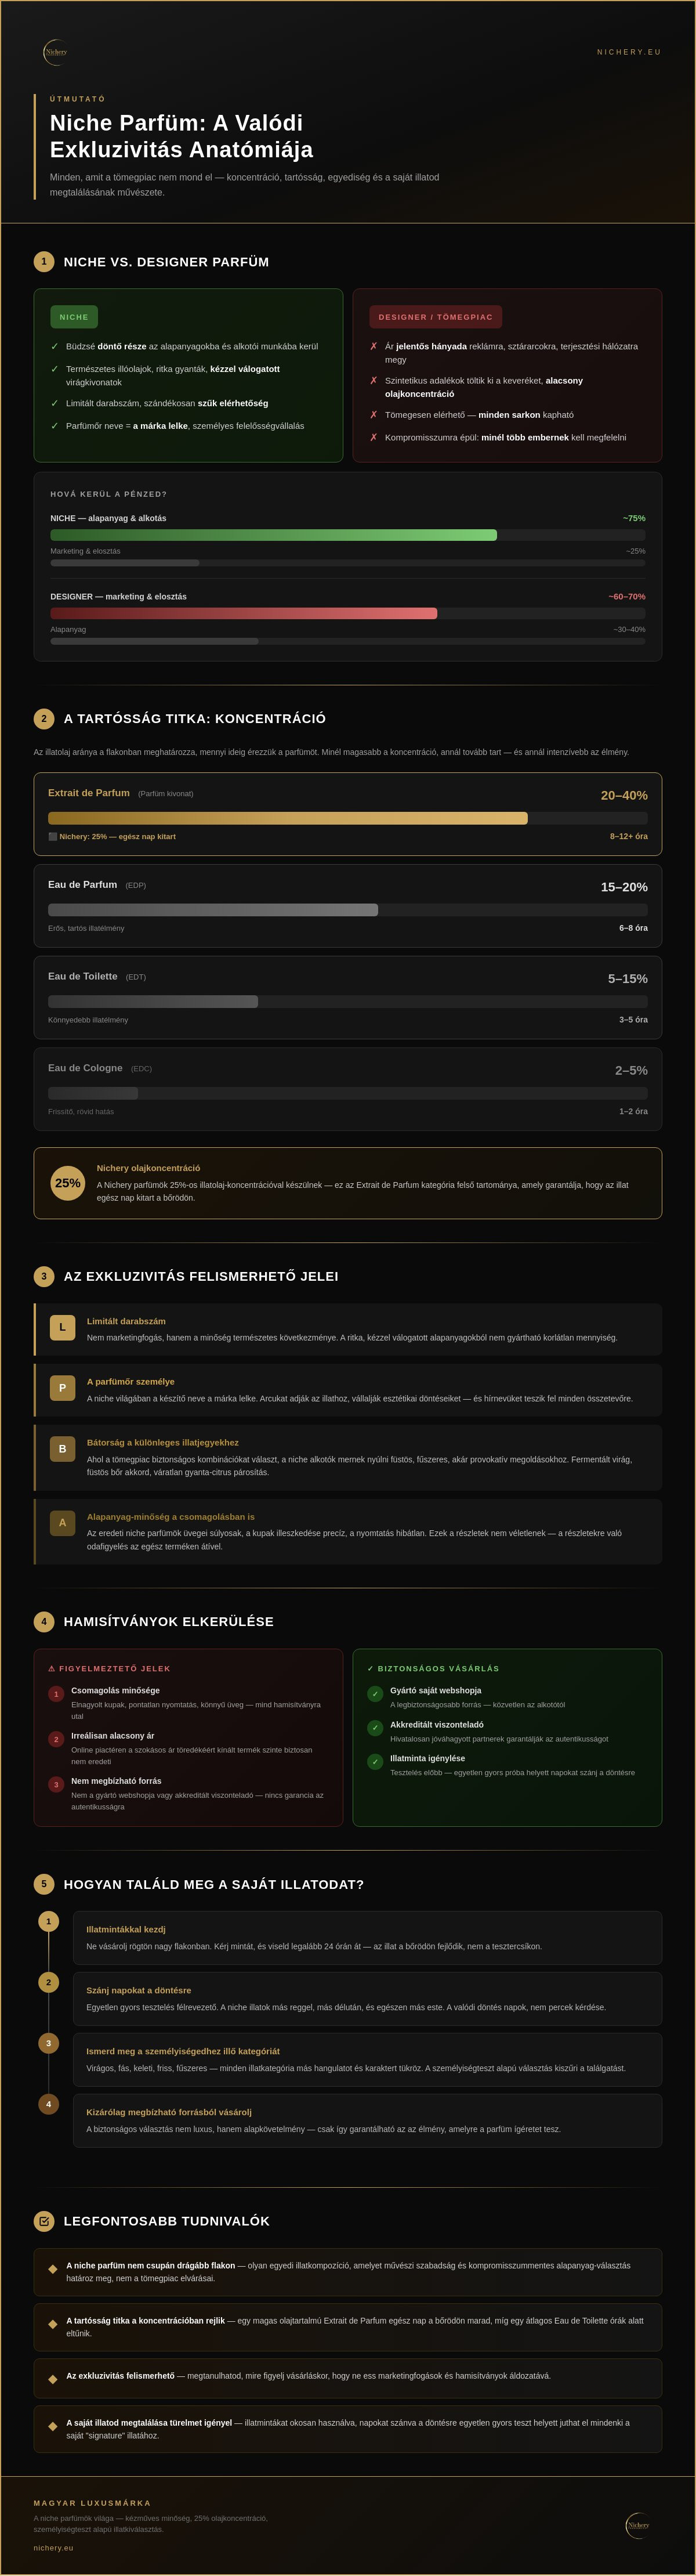Click the gold 25% circle badge

coord(68,1183)
